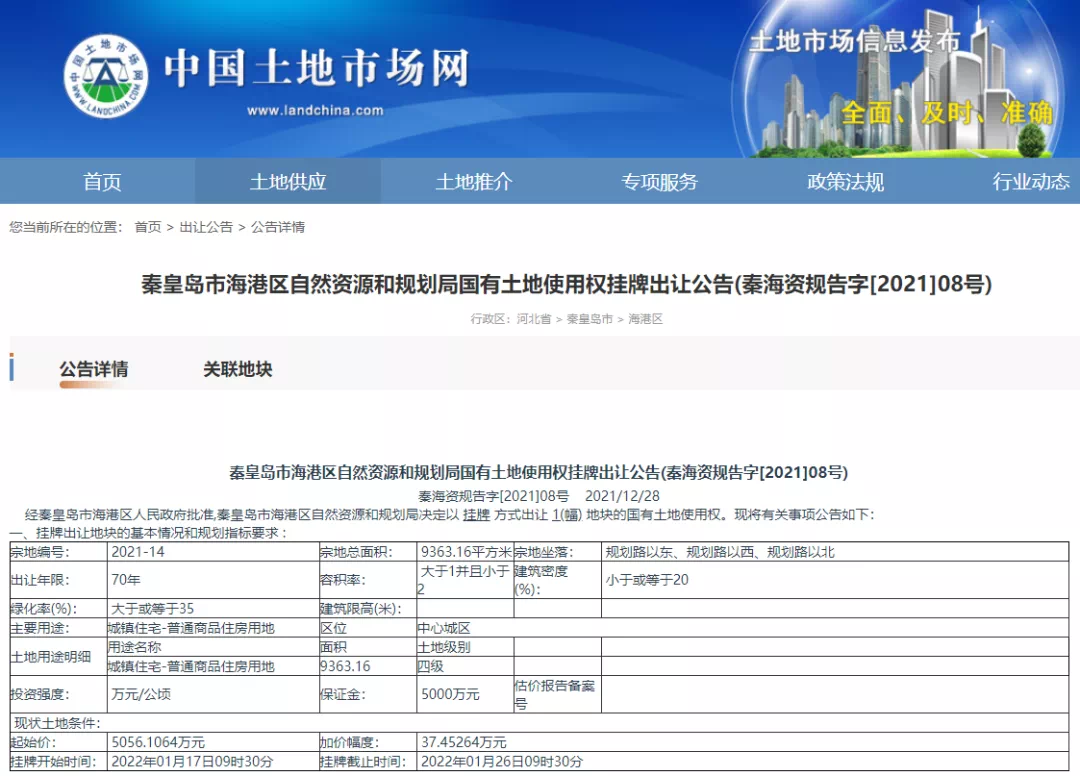Open the 首页 navigation menu item
This screenshot has width=1080, height=776.
[x=102, y=182]
